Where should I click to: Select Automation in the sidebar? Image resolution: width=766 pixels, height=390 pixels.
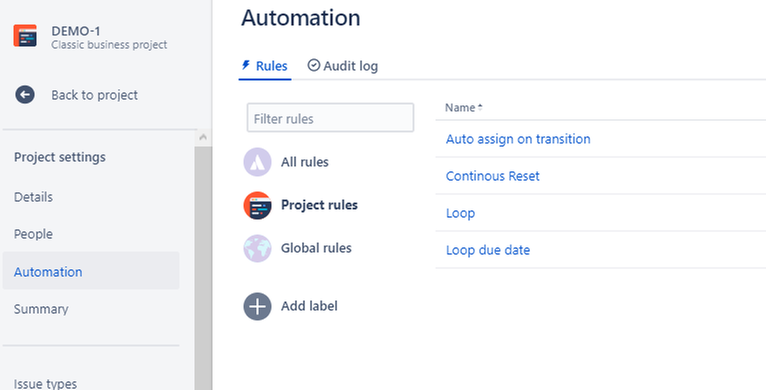click(x=91, y=271)
